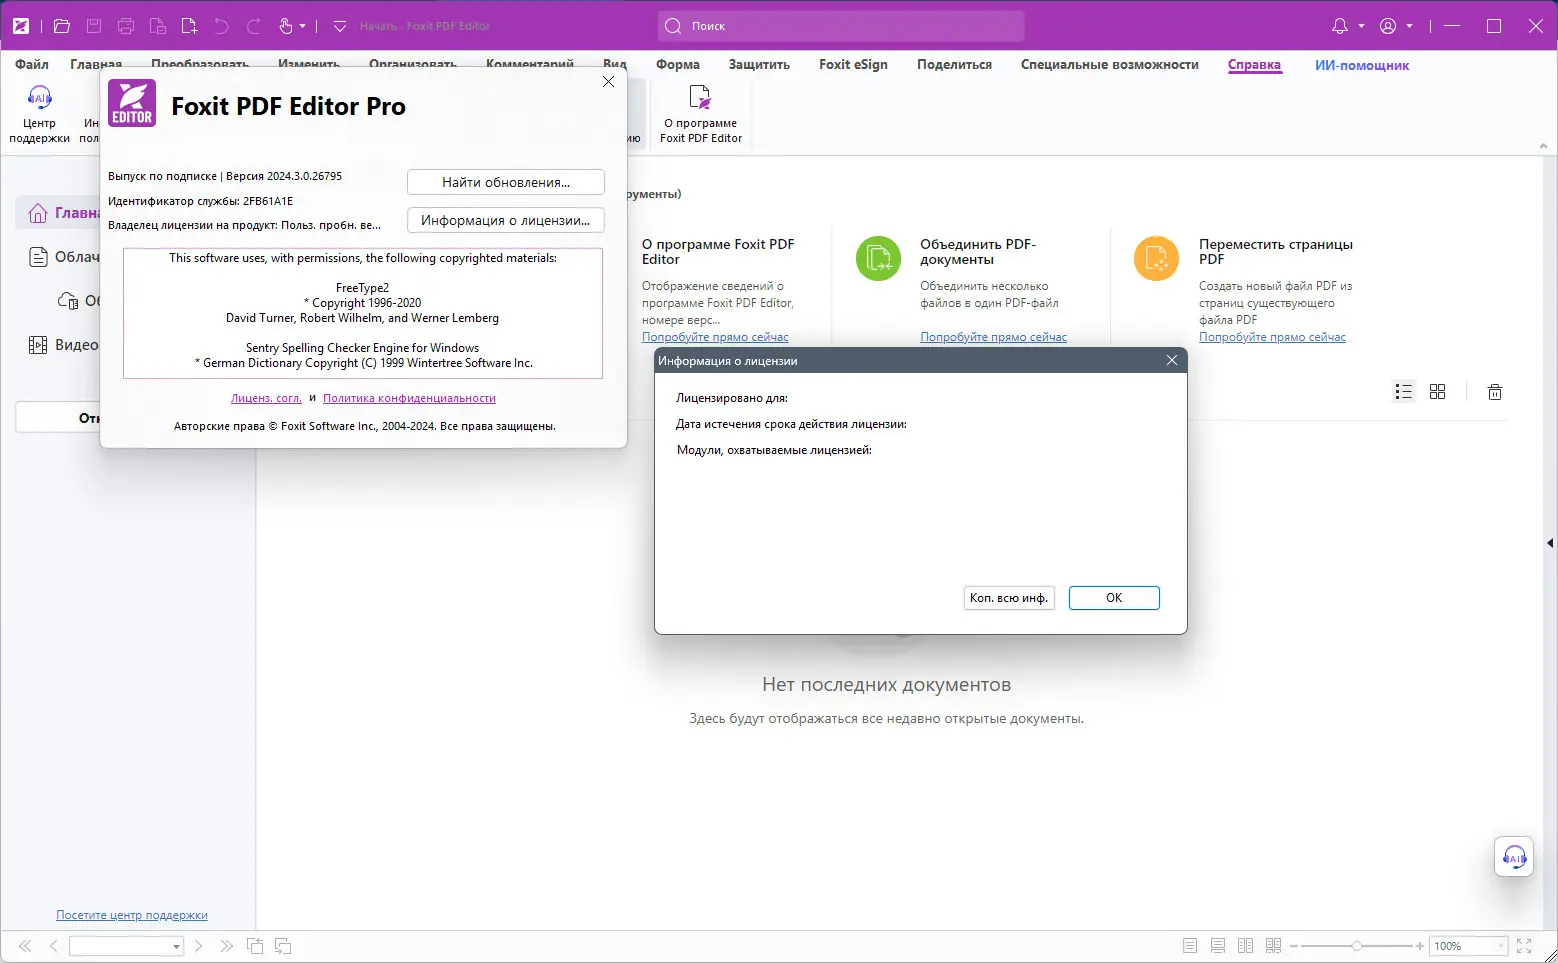Screen dimensions: 1558x963
Task: Select single page view in status bar
Action: [1190, 946]
